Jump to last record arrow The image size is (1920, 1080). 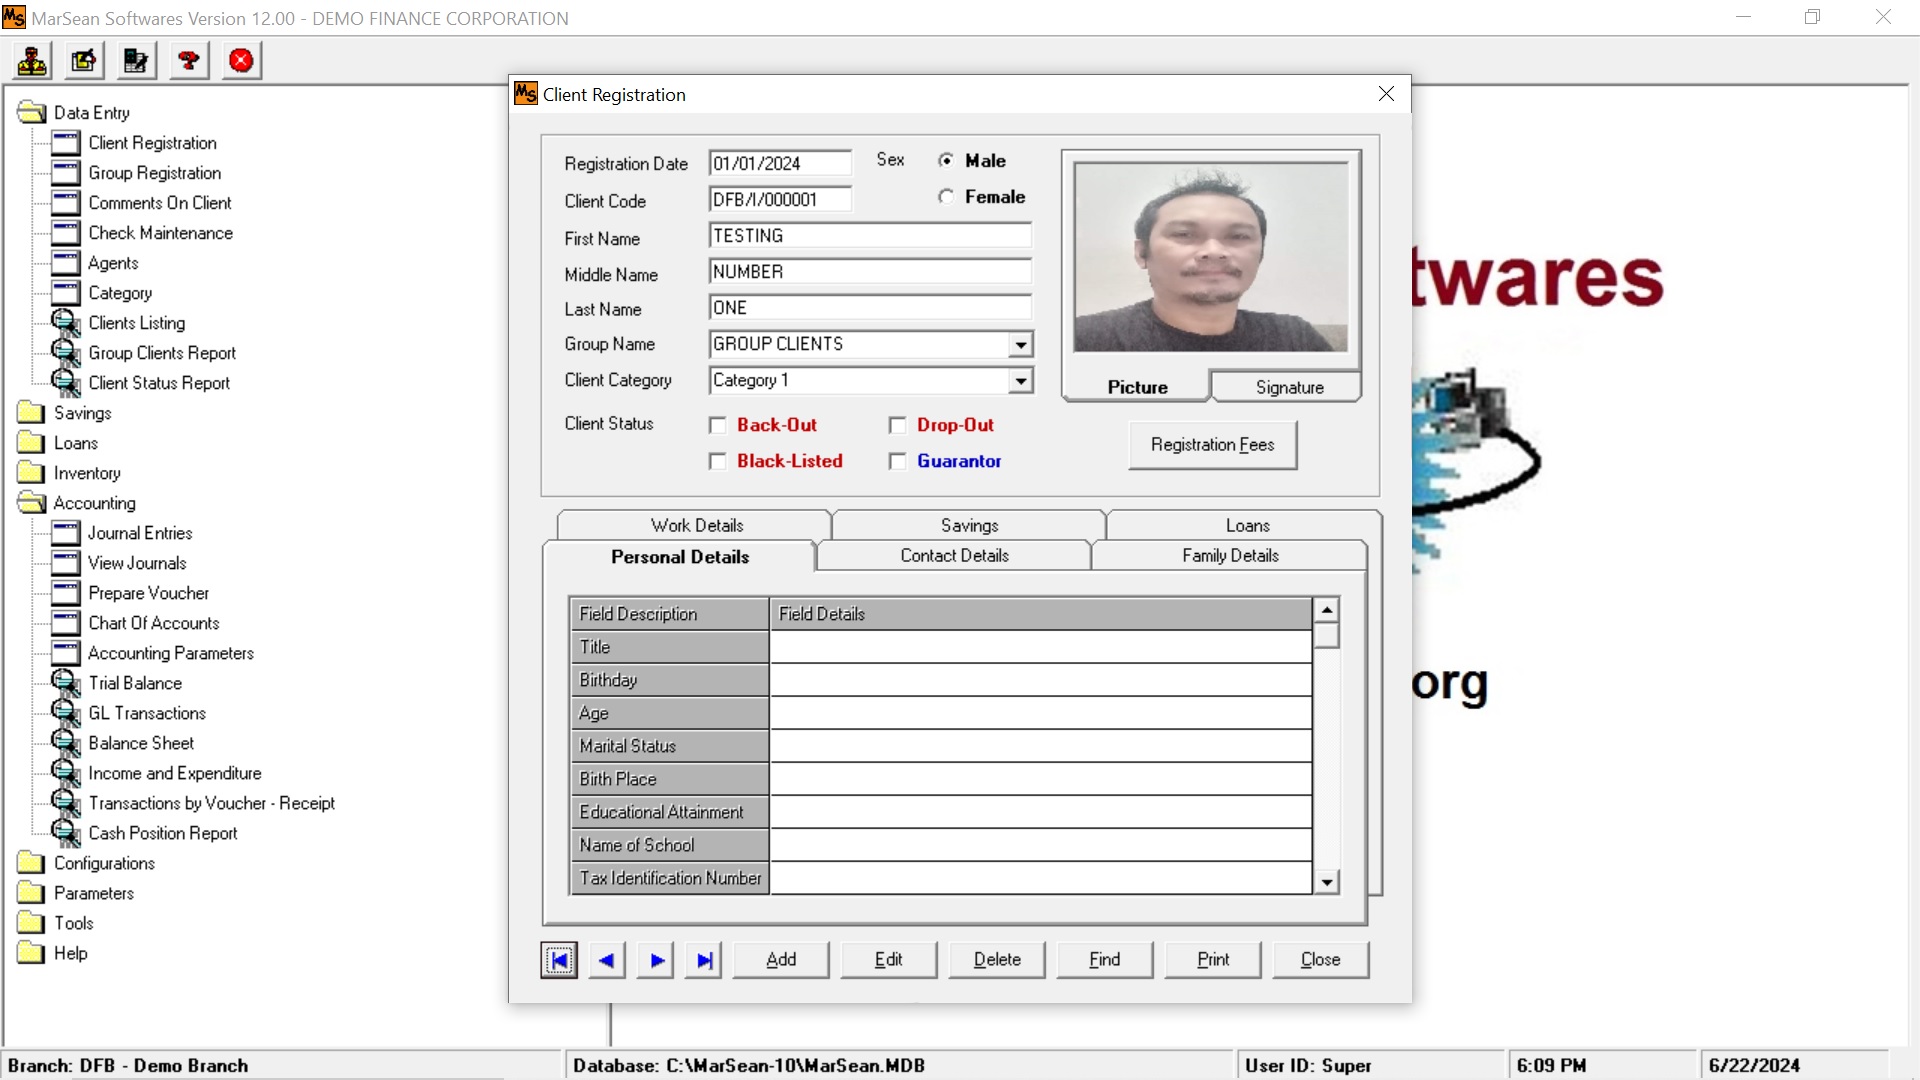[704, 960]
